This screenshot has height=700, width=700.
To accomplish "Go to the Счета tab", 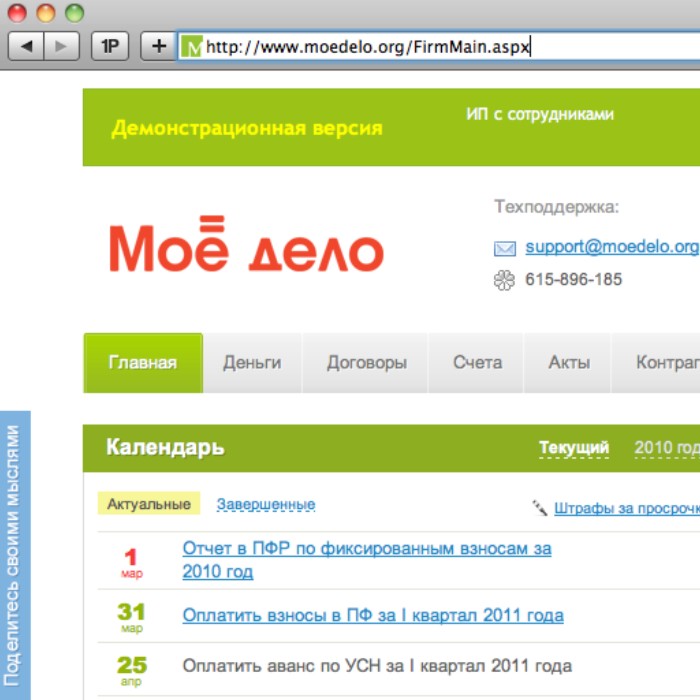I will pyautogui.click(x=477, y=363).
